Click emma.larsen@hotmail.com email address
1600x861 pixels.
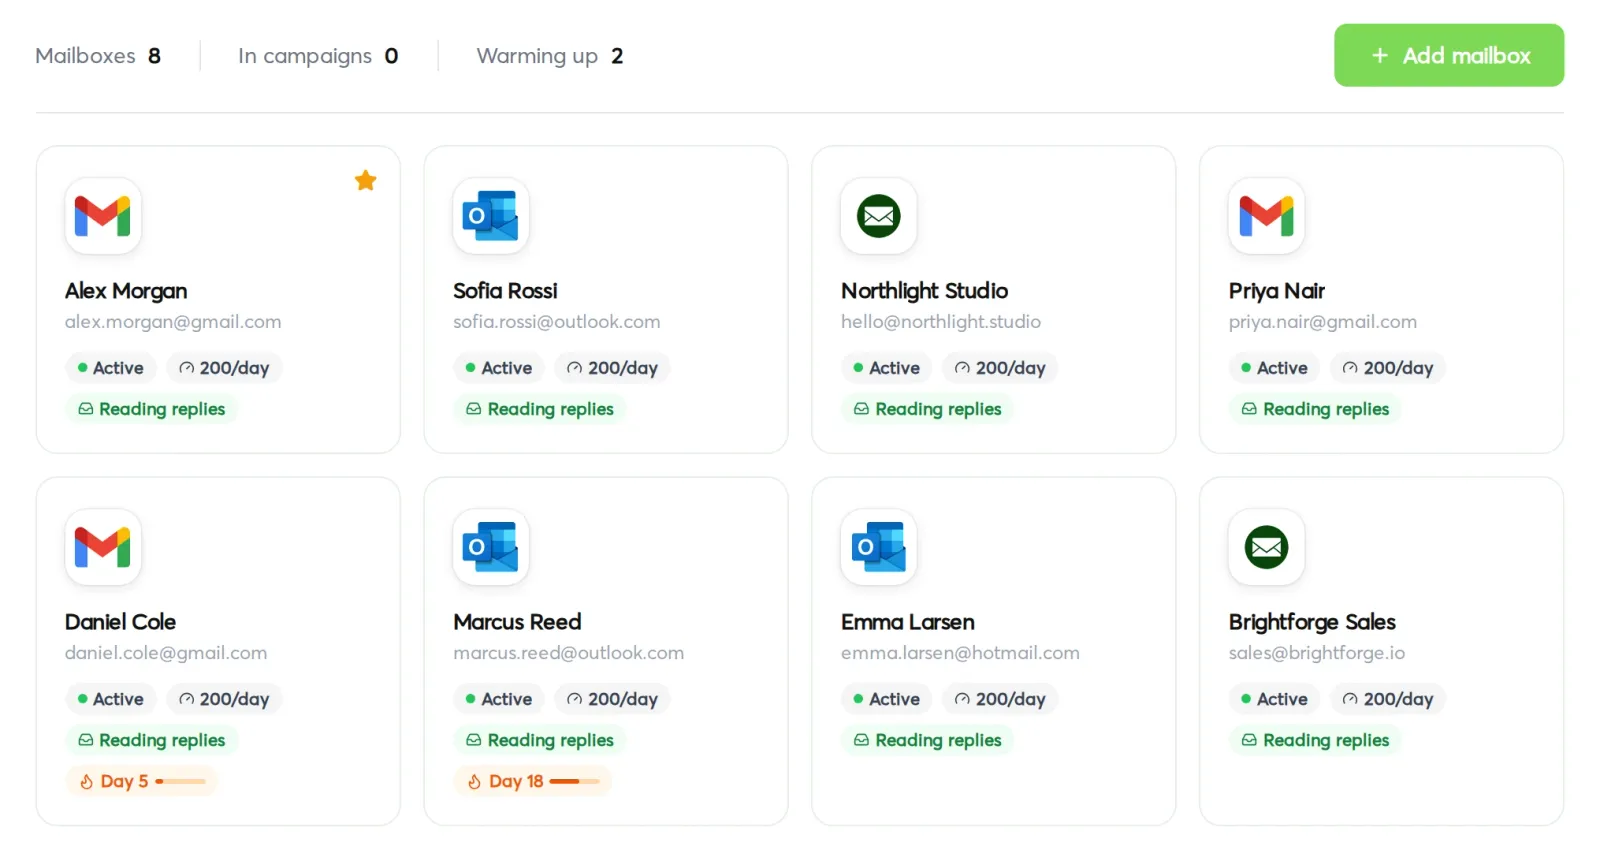tap(960, 653)
